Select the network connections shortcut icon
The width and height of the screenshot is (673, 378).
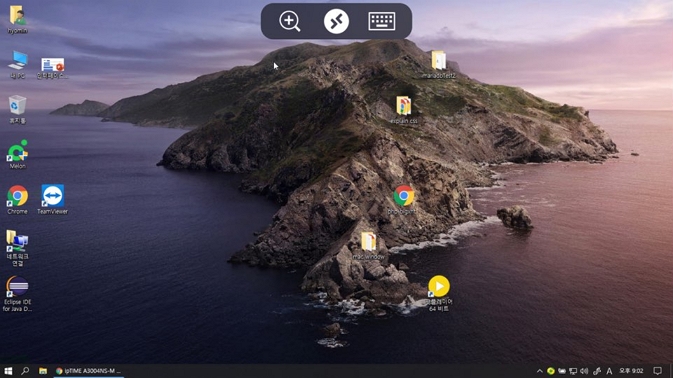point(18,248)
